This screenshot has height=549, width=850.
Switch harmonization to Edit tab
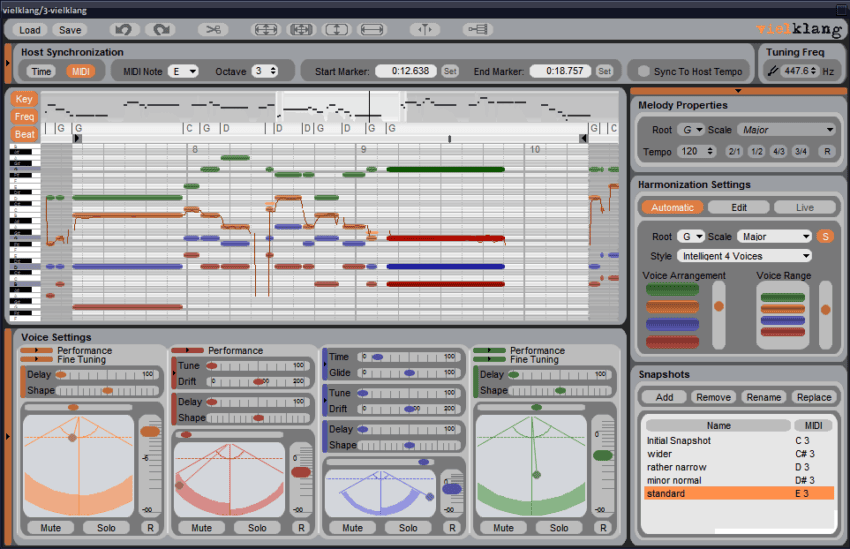pyautogui.click(x=739, y=207)
